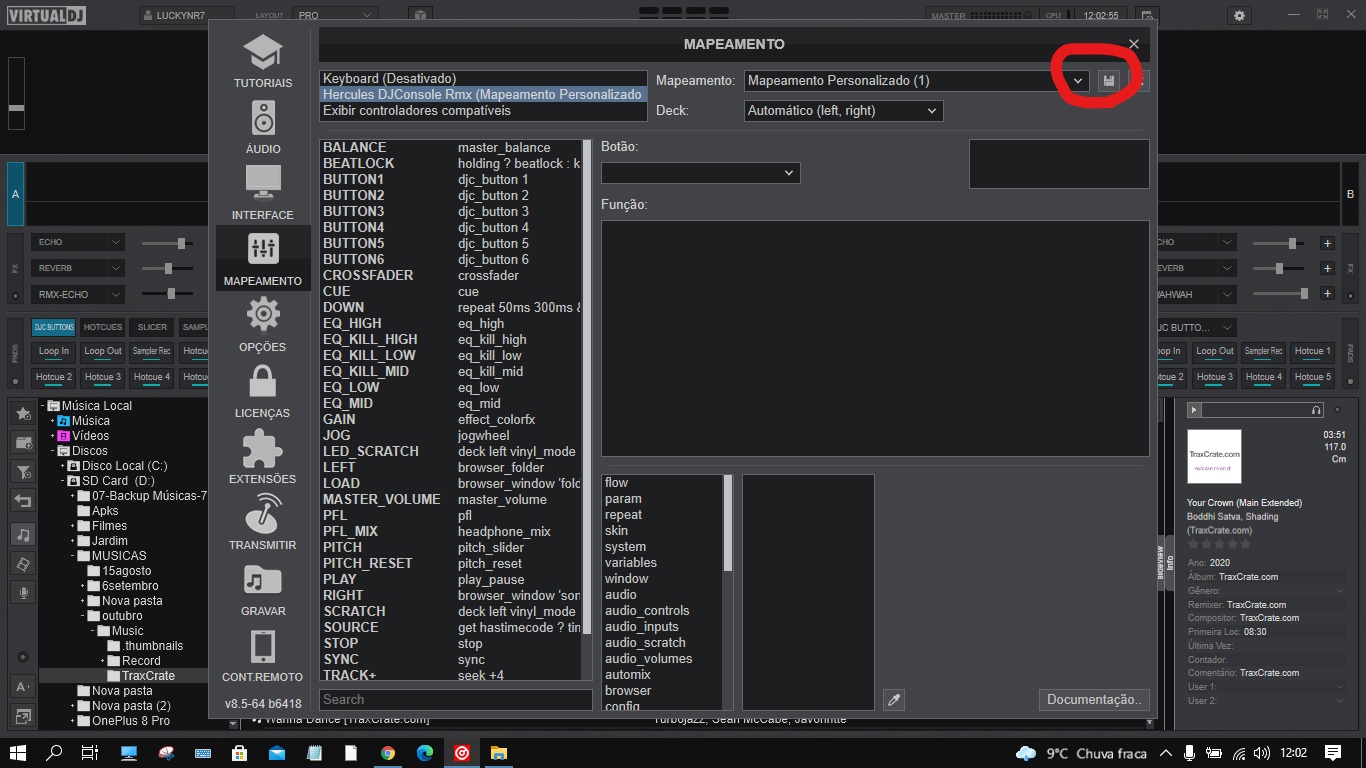The width and height of the screenshot is (1366, 768).
Task: Switch left deck pads to HOTCUES
Action: click(x=103, y=327)
